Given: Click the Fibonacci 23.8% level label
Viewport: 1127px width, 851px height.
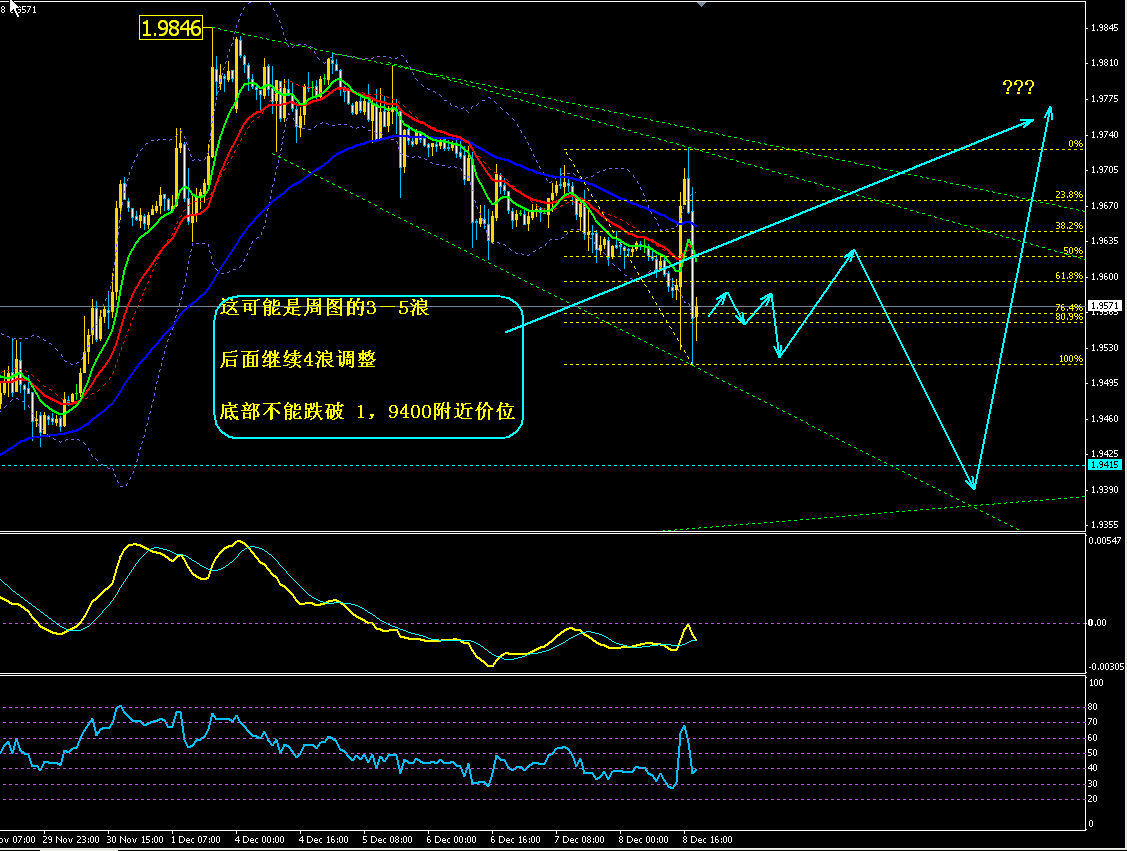Looking at the screenshot, I should click(x=1069, y=195).
